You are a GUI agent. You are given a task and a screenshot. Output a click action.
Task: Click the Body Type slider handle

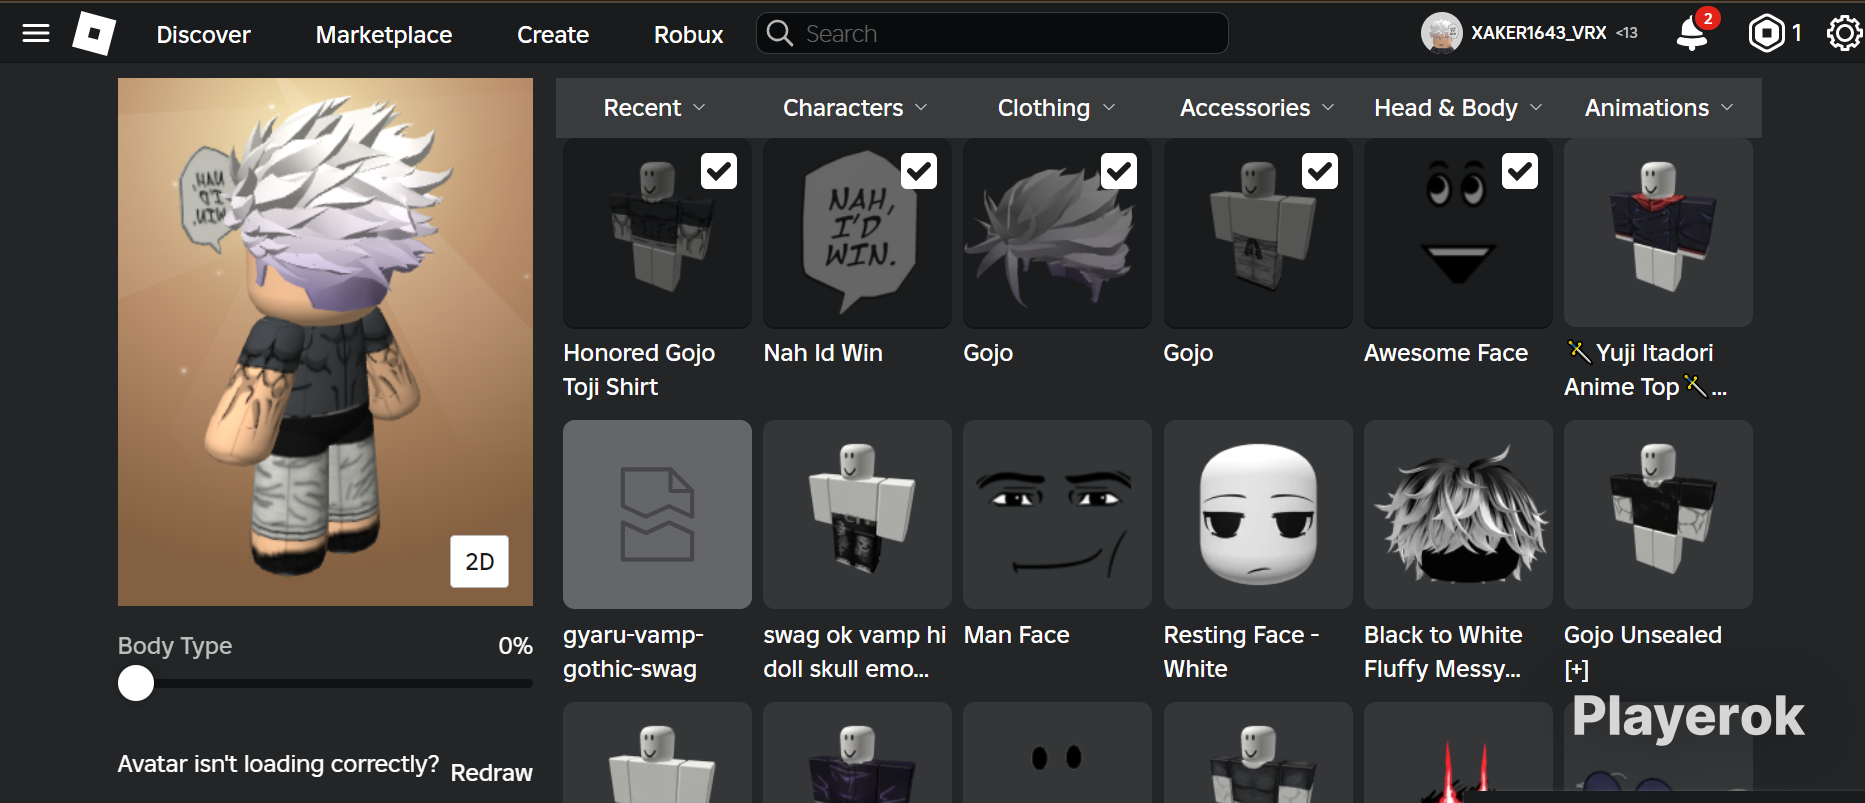coord(136,684)
